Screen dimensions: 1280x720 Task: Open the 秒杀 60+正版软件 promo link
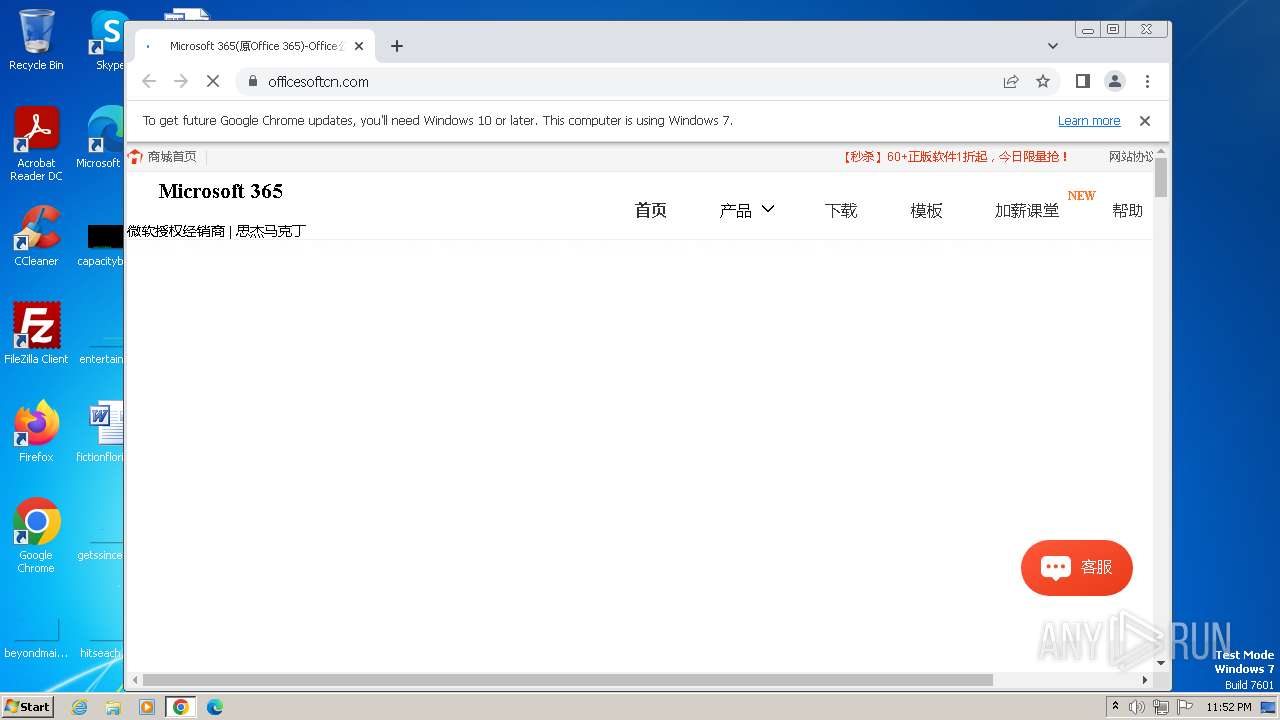point(955,156)
